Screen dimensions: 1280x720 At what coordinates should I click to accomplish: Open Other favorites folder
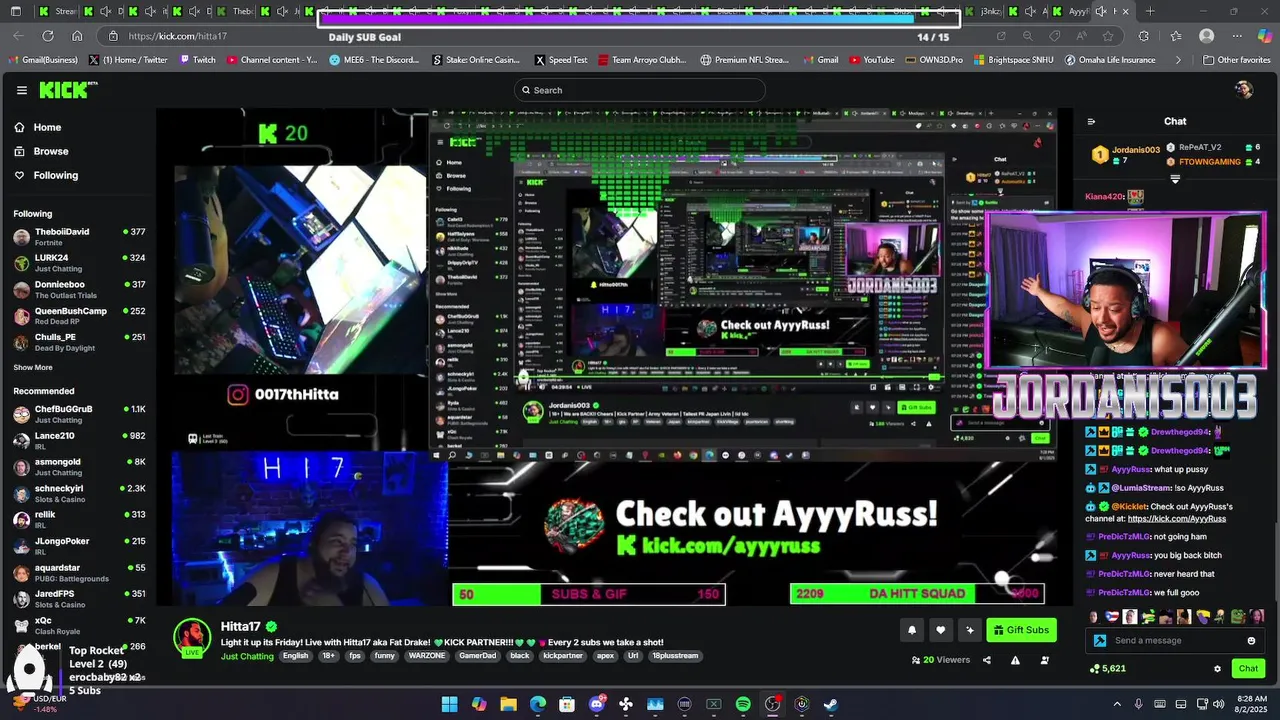tap(1236, 60)
